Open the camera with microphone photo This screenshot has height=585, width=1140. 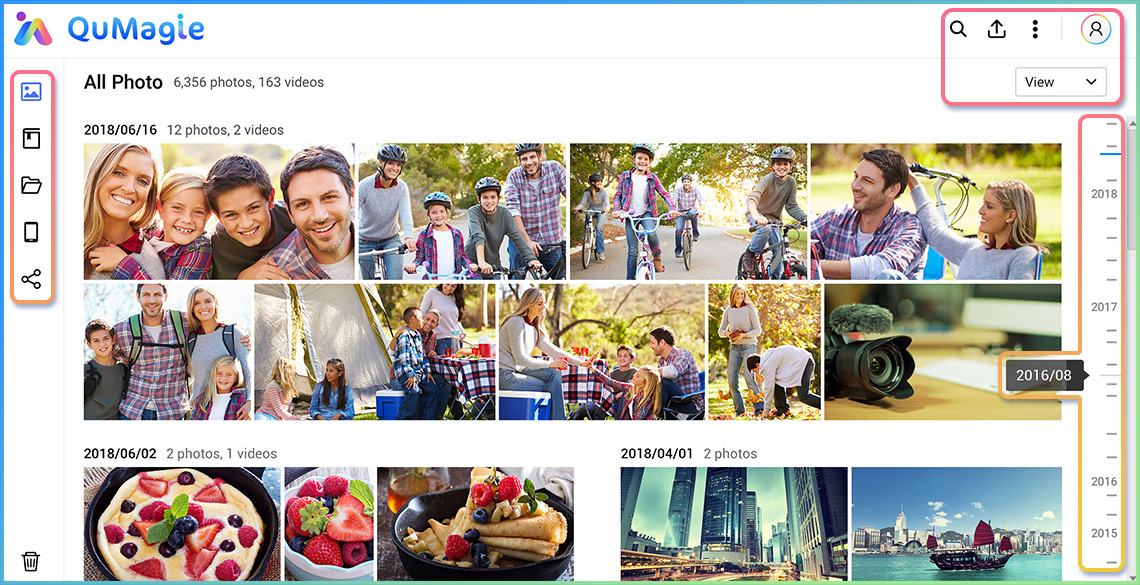(942, 351)
